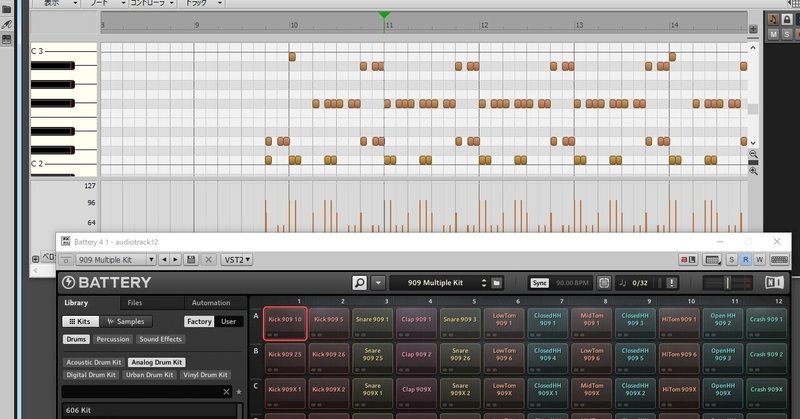
Task: Click green playhead marker at bar 11
Action: [384, 16]
